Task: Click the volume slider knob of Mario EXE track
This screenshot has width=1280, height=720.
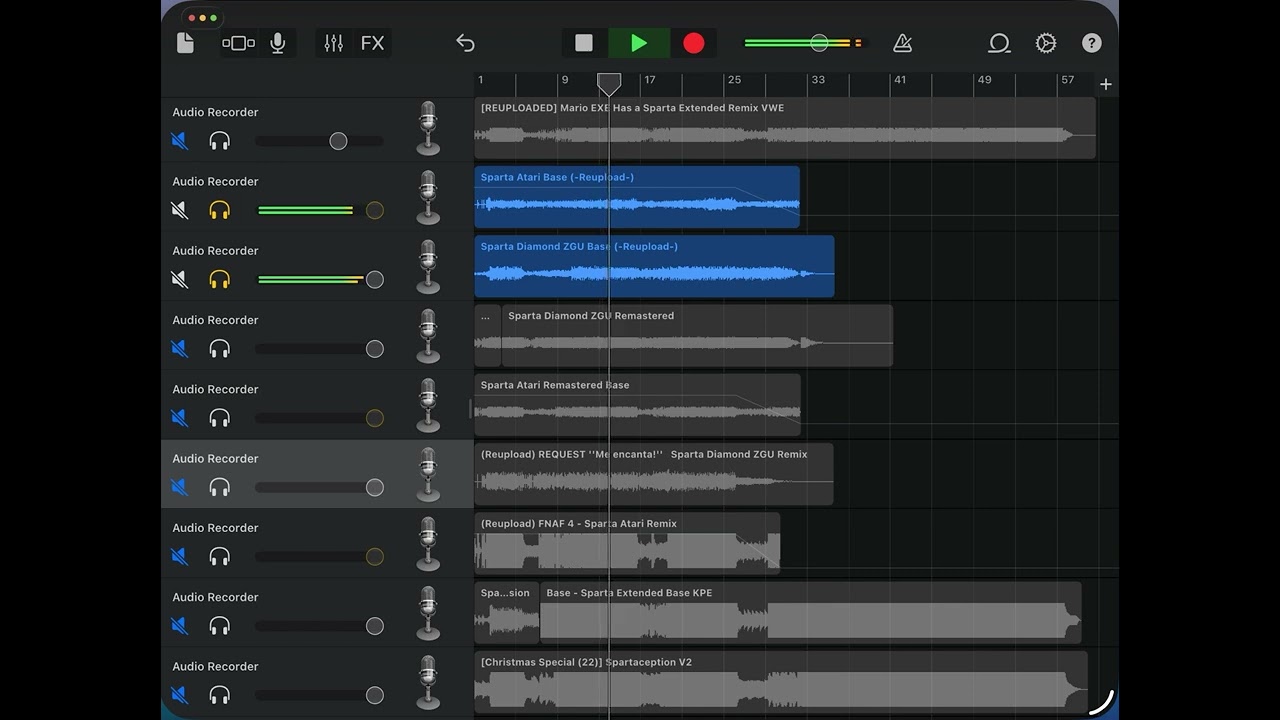Action: (339, 141)
